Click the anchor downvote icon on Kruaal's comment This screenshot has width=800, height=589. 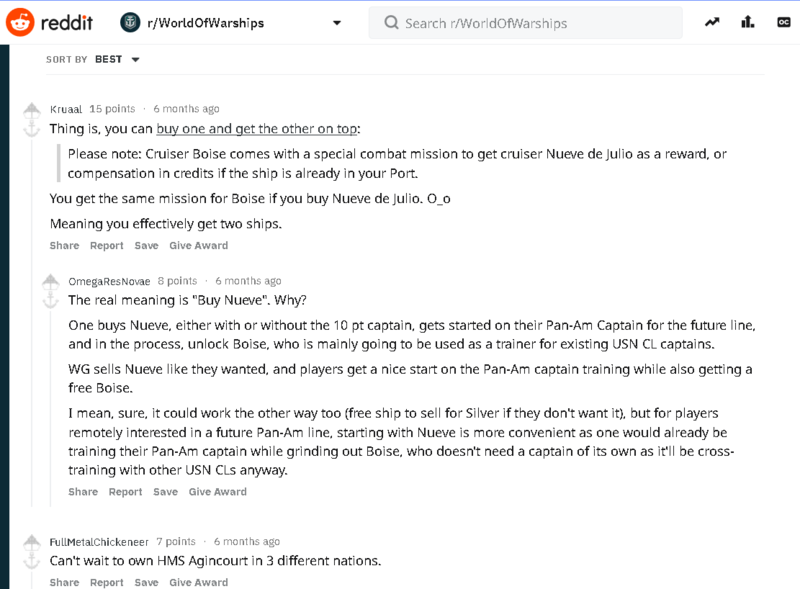pyautogui.click(x=31, y=127)
